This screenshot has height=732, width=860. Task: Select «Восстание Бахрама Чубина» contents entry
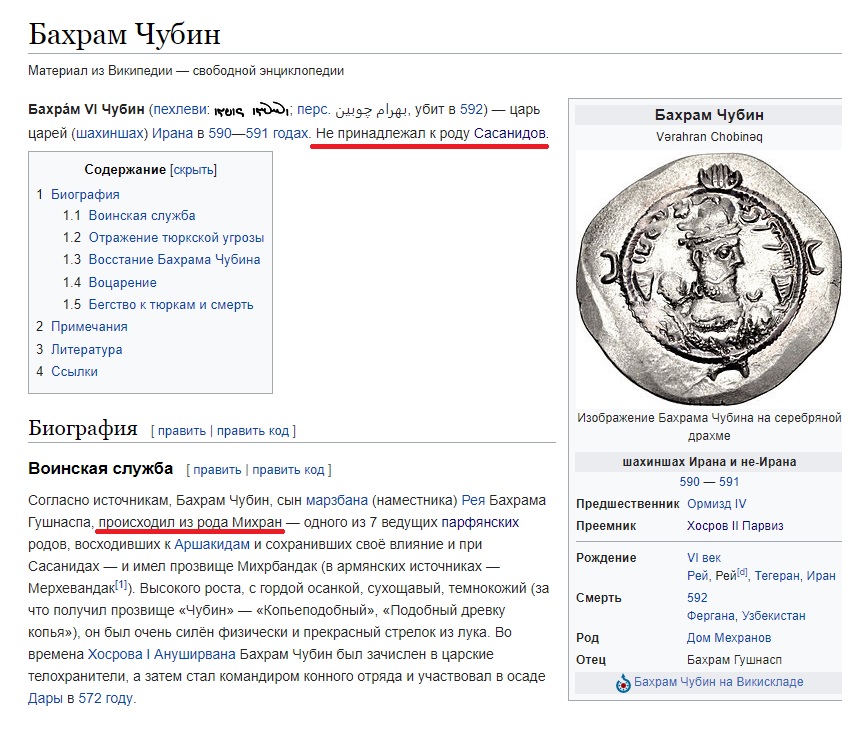point(174,260)
